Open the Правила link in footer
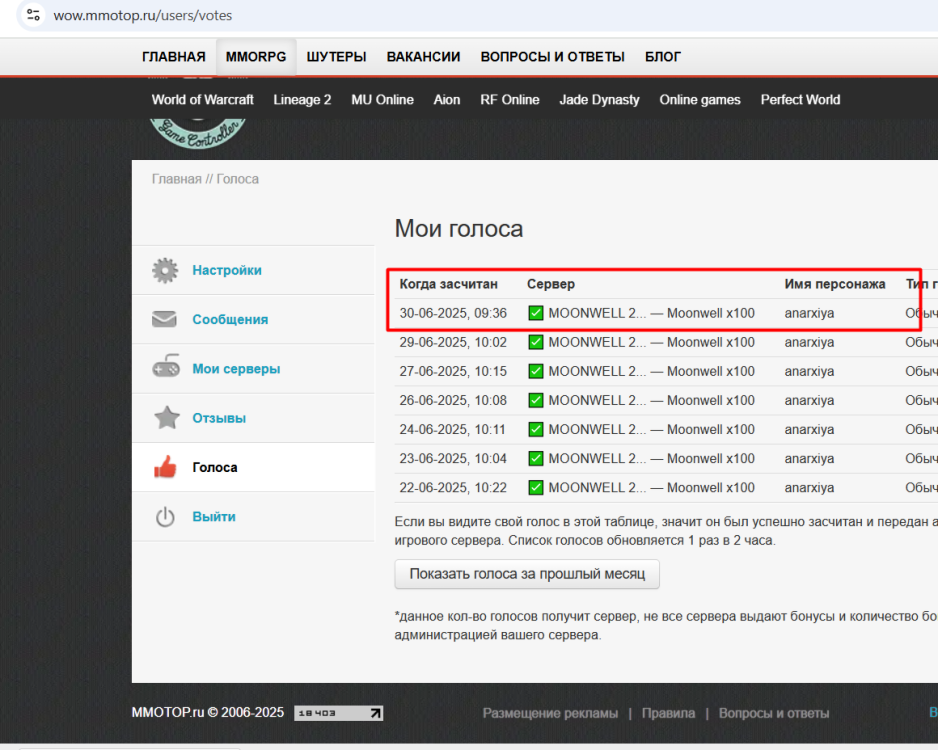This screenshot has width=938, height=750. pos(668,713)
